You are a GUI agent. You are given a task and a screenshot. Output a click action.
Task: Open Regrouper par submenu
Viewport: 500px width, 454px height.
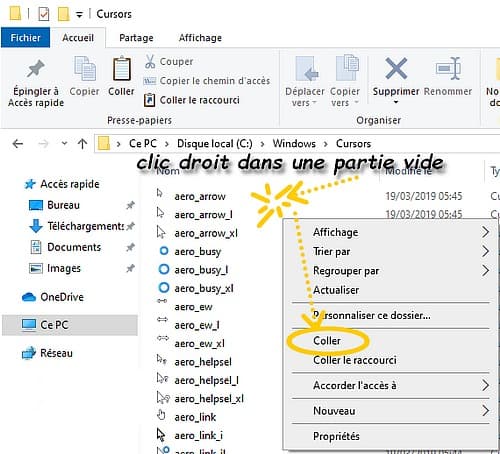coord(391,271)
